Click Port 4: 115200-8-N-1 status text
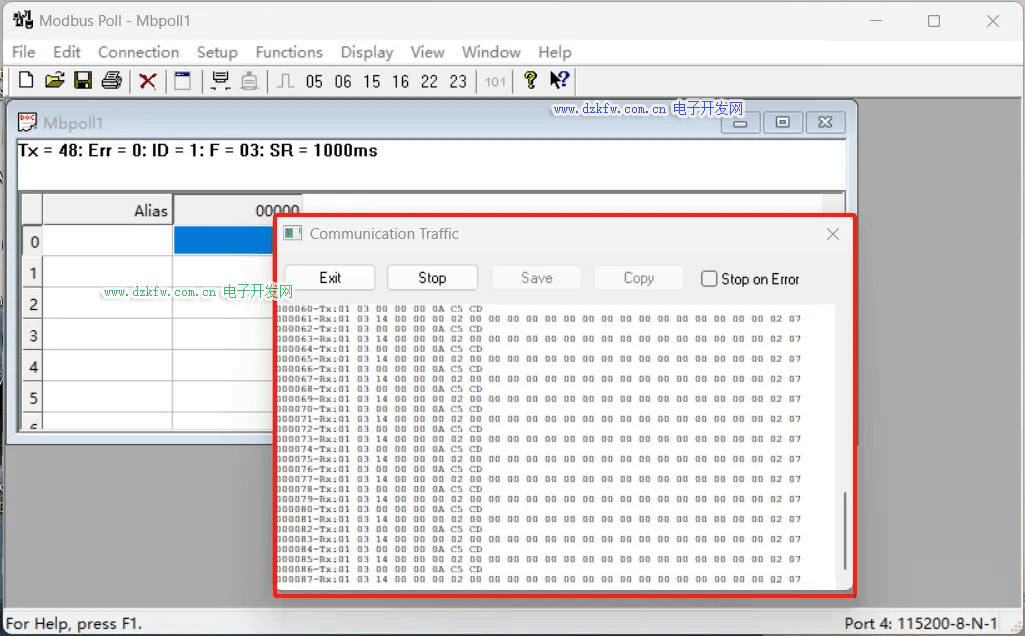 (920, 623)
